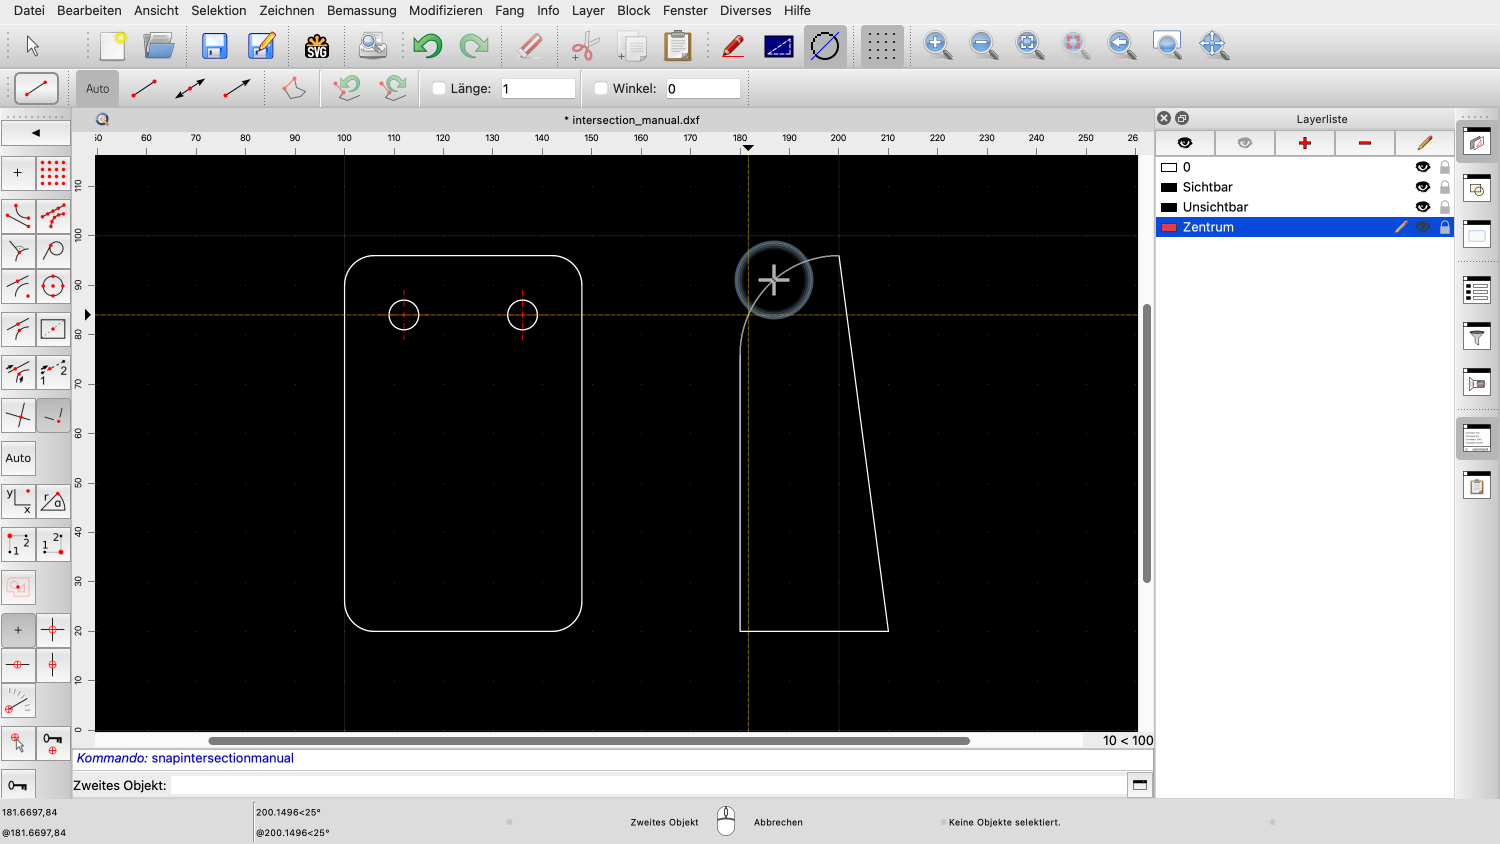This screenshot has width=1500, height=844.
Task: Open the Datei menu
Action: coord(29,10)
